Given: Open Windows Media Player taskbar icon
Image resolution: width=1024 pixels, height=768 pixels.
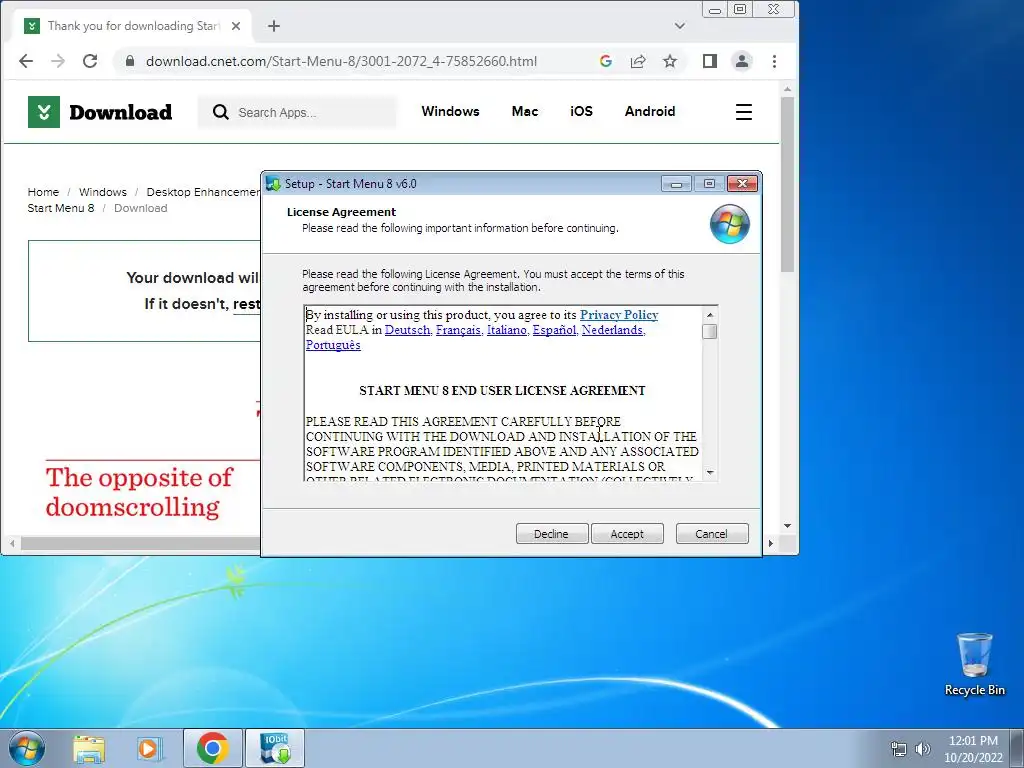Looking at the screenshot, I should tap(150, 748).
